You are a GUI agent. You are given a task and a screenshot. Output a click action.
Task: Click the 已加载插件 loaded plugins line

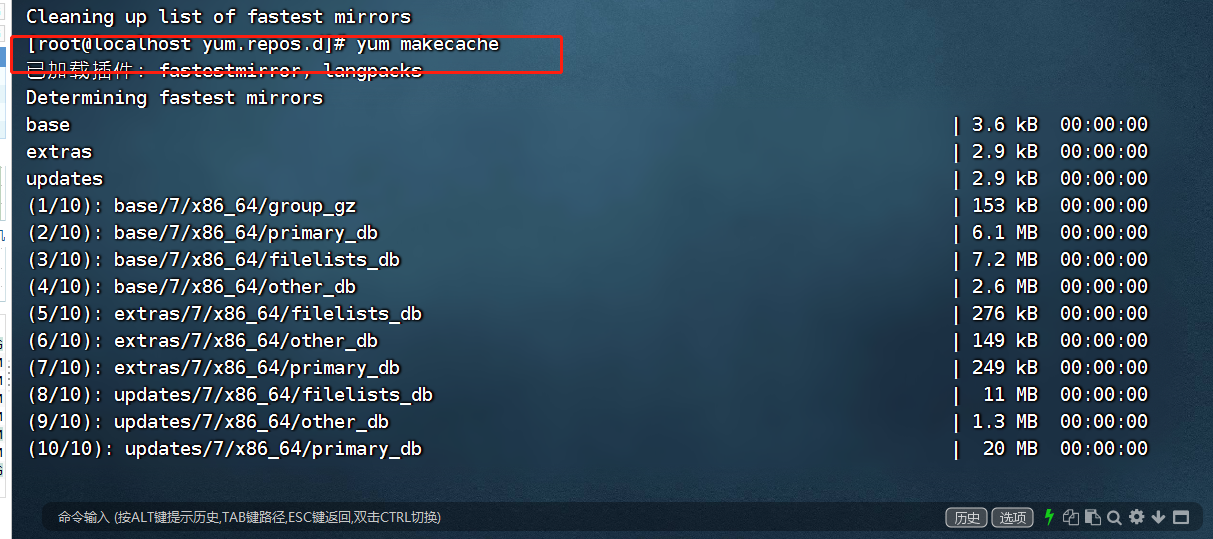224,71
